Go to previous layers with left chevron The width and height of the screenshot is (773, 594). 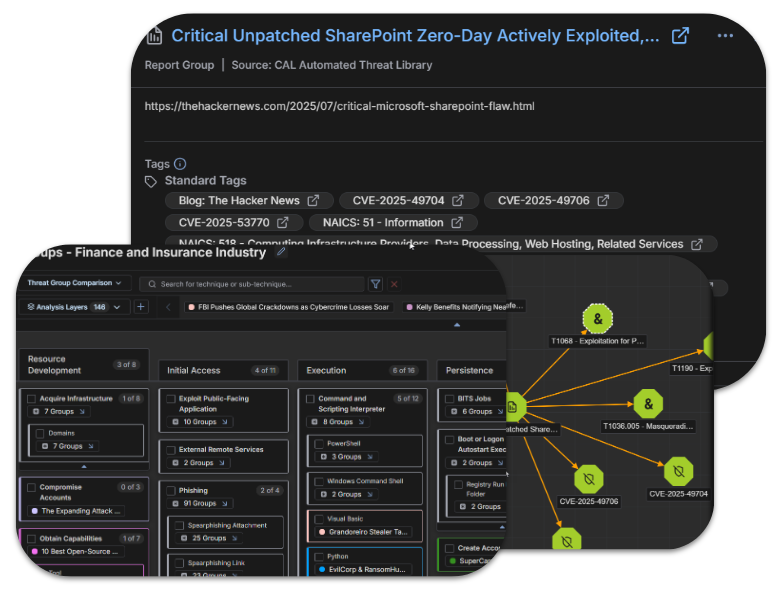[x=168, y=307]
